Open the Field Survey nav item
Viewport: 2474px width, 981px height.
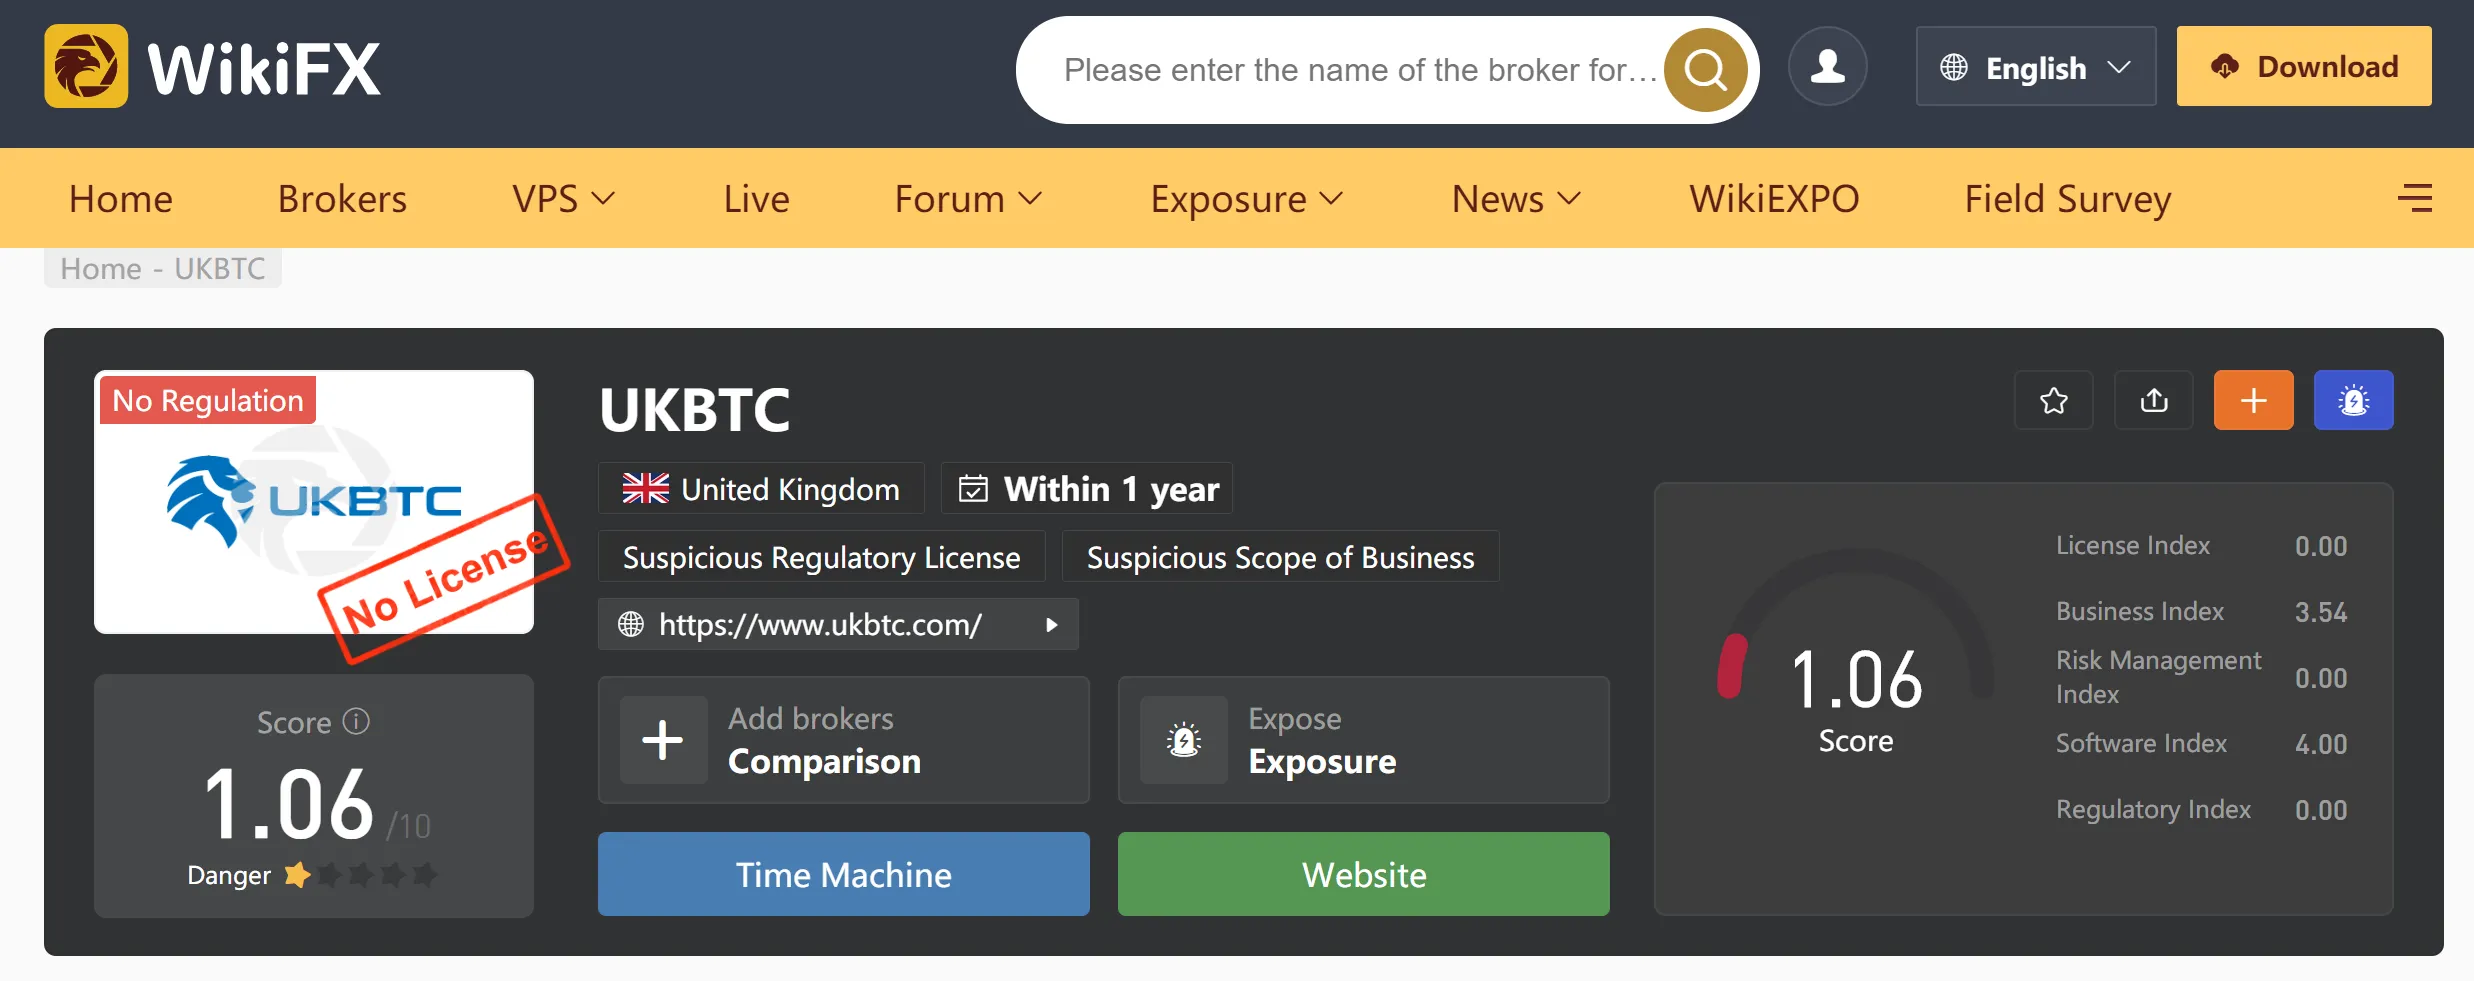click(2068, 199)
